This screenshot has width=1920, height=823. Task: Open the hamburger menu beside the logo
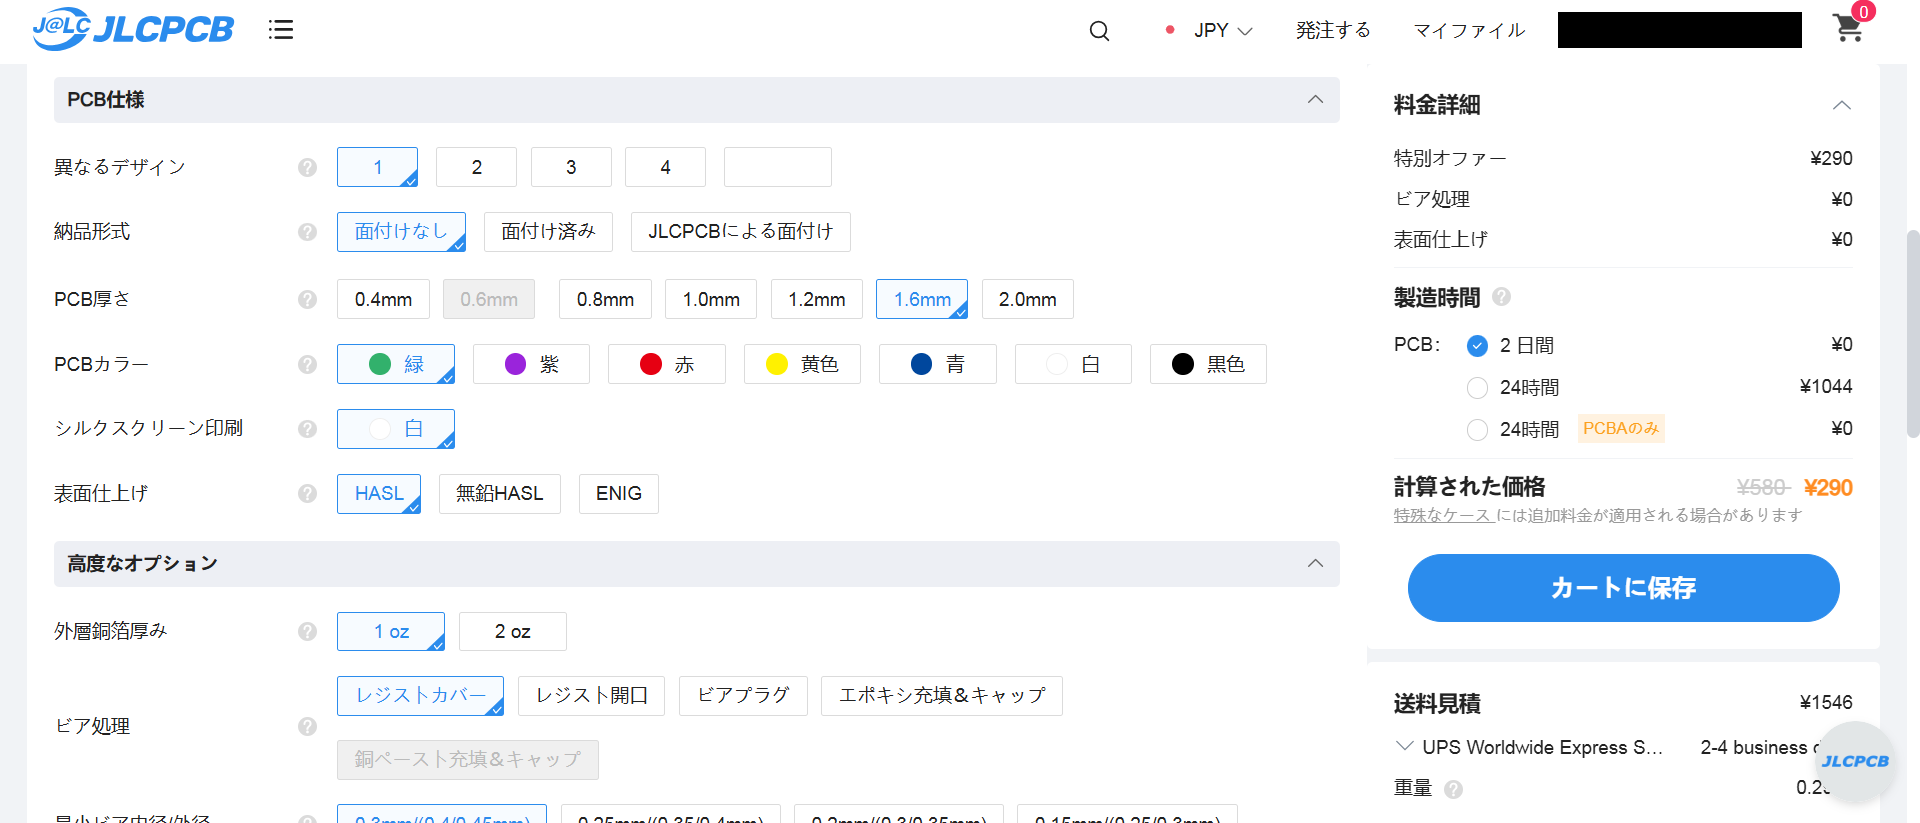tap(281, 30)
